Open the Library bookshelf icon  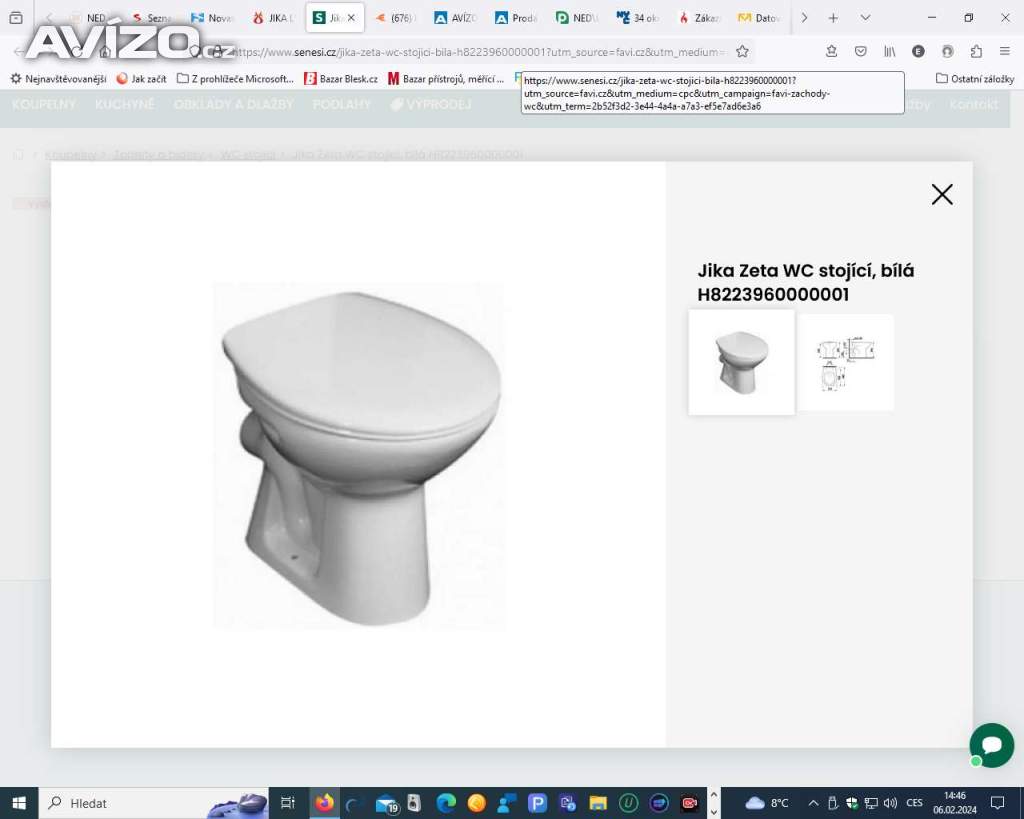click(889, 51)
